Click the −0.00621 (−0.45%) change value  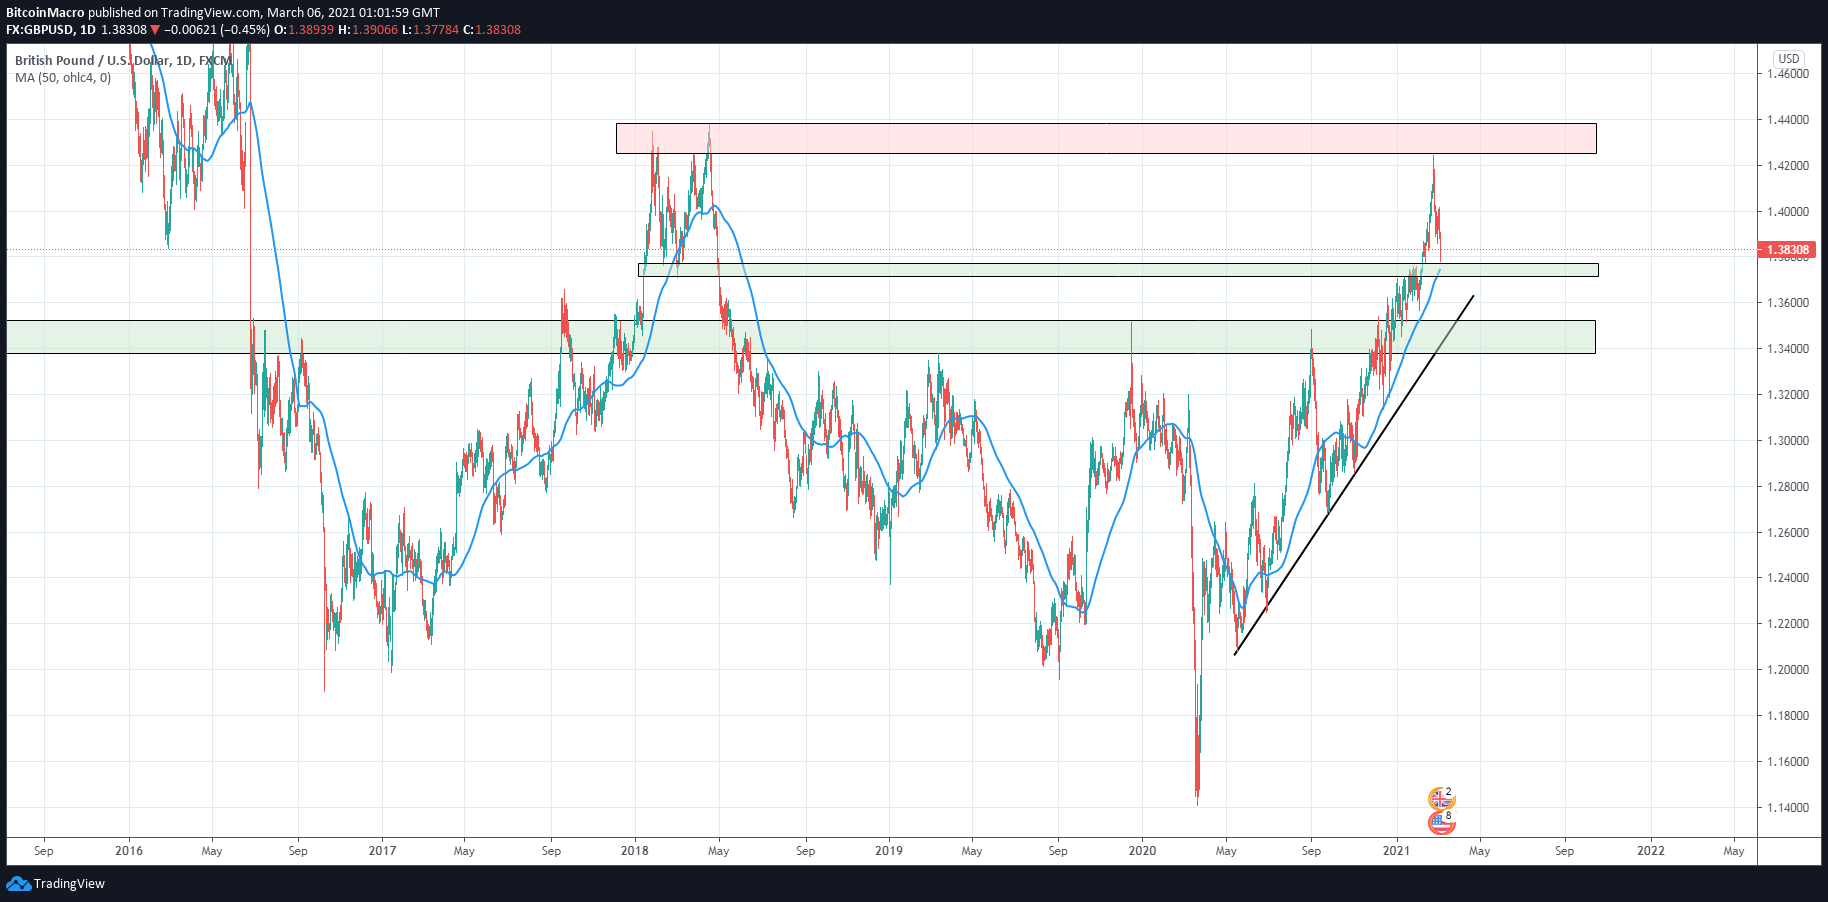(217, 30)
